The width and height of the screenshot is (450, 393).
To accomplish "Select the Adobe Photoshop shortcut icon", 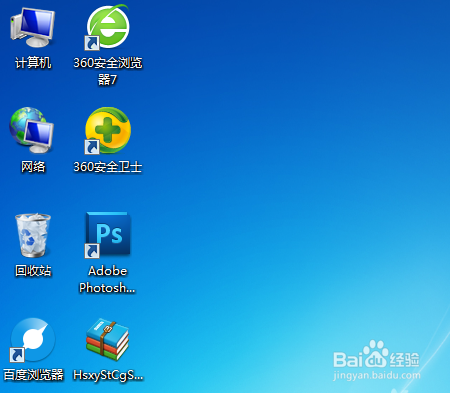I will 108,235.
